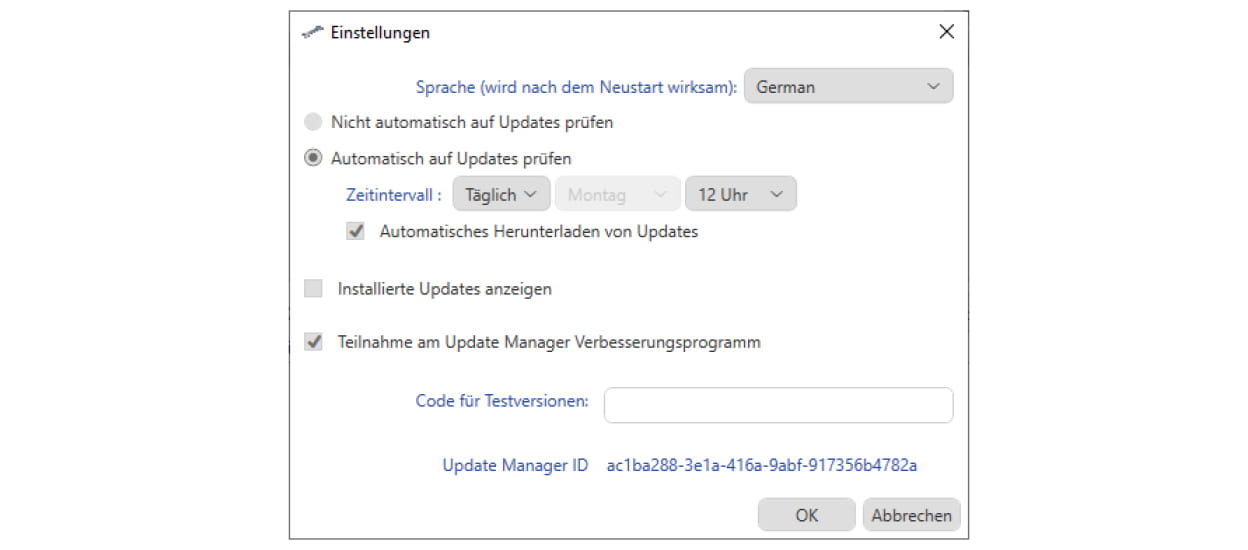Expand the Täglich interval dropdown
The height and width of the screenshot is (550, 1248).
click(x=501, y=195)
